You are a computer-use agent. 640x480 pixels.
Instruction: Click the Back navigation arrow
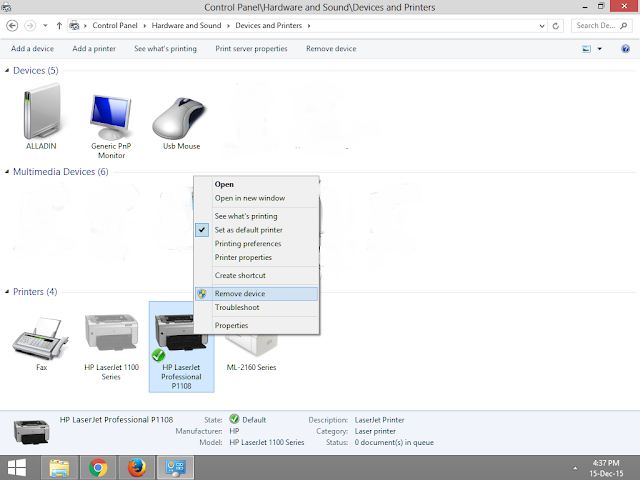[x=12, y=26]
